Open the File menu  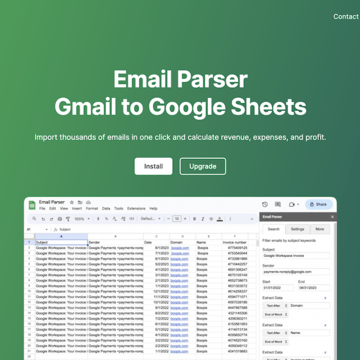click(x=42, y=209)
